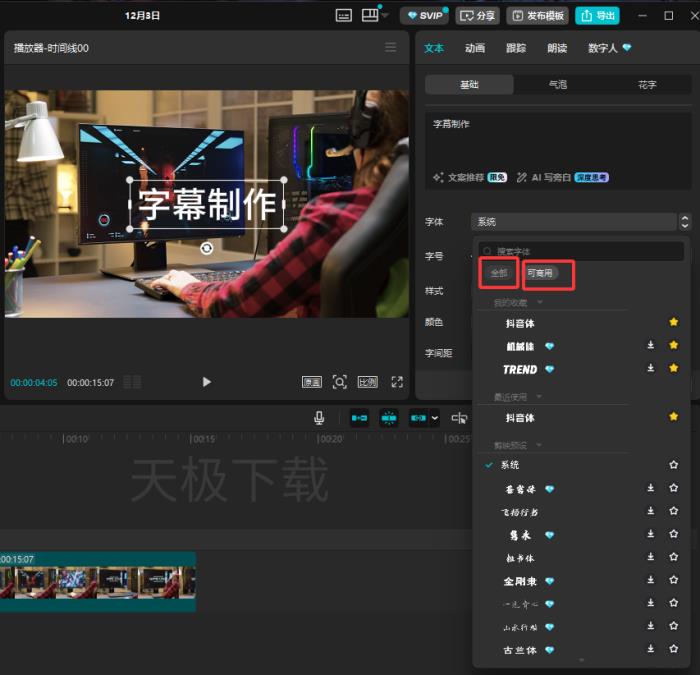Click the 导出 export button
The image size is (700, 675).
pos(597,16)
